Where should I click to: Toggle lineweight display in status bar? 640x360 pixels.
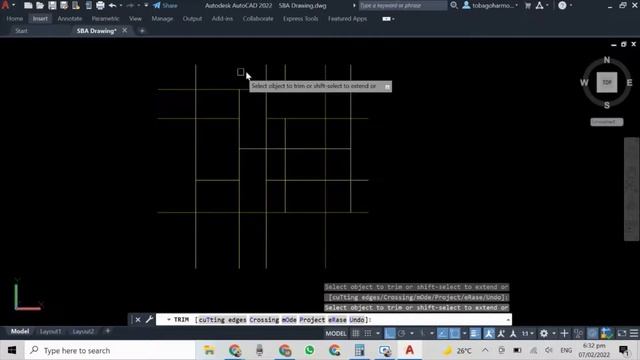[x=475, y=333]
